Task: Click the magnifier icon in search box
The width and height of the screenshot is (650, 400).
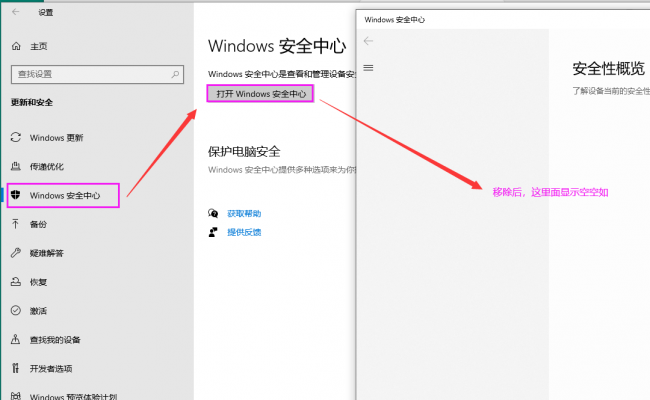Action: click(x=175, y=74)
